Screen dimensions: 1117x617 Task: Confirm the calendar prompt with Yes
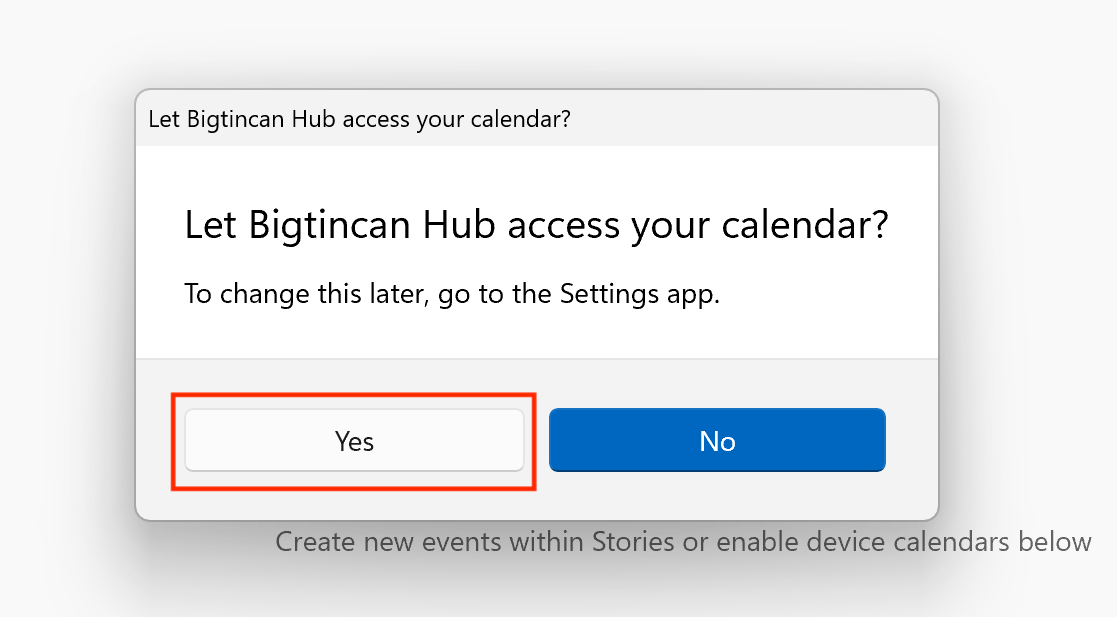coord(354,440)
